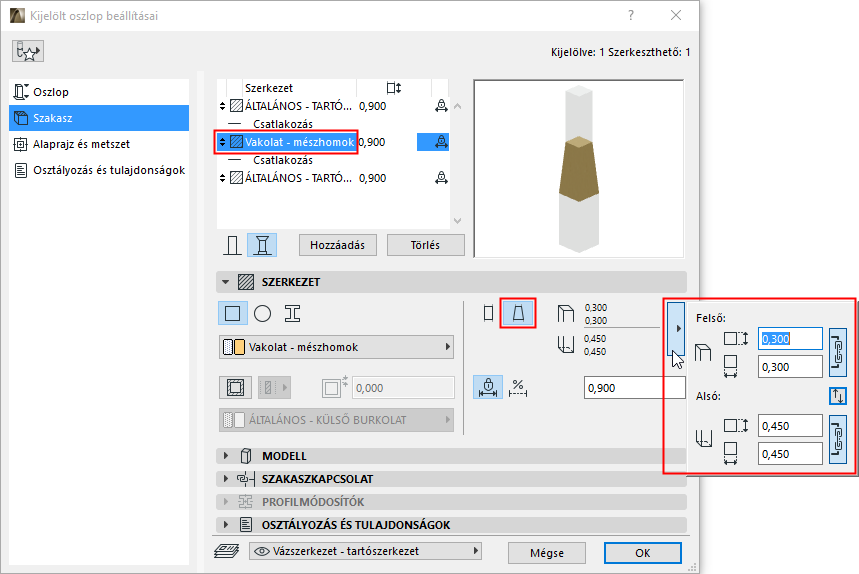
Task: Switch to the multi-segment column icon
Action: coord(263,244)
